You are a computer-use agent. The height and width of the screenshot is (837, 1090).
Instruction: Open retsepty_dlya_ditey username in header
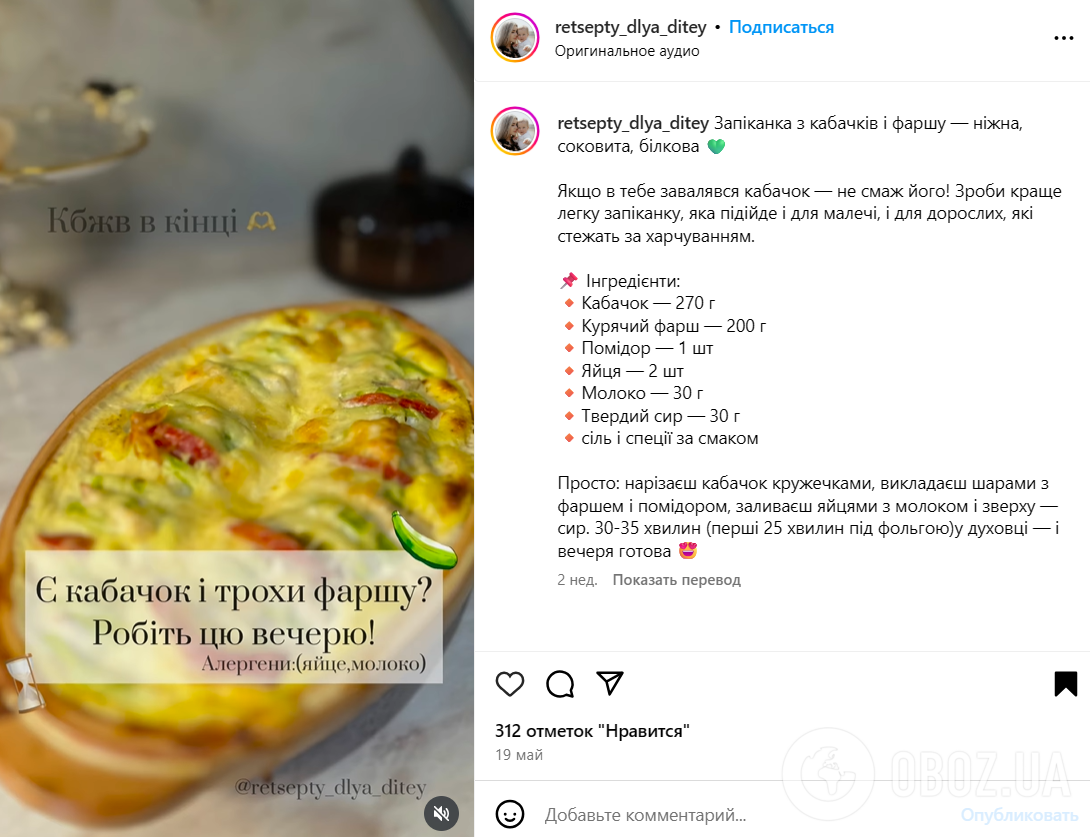631,27
